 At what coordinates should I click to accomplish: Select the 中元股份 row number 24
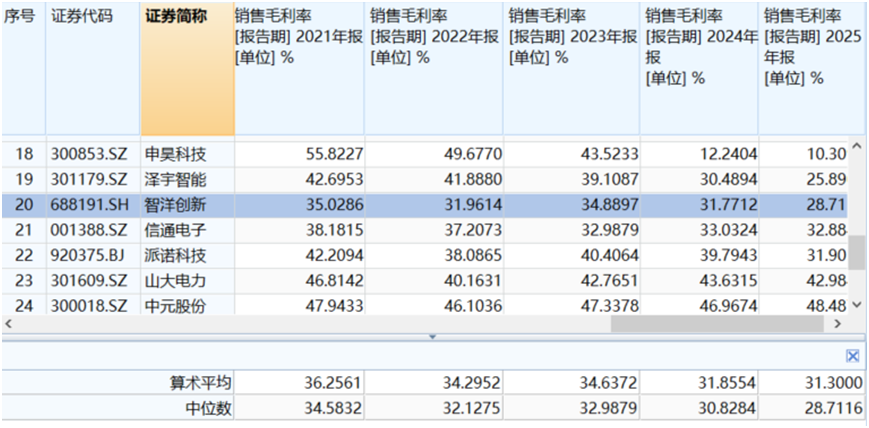coord(24,305)
